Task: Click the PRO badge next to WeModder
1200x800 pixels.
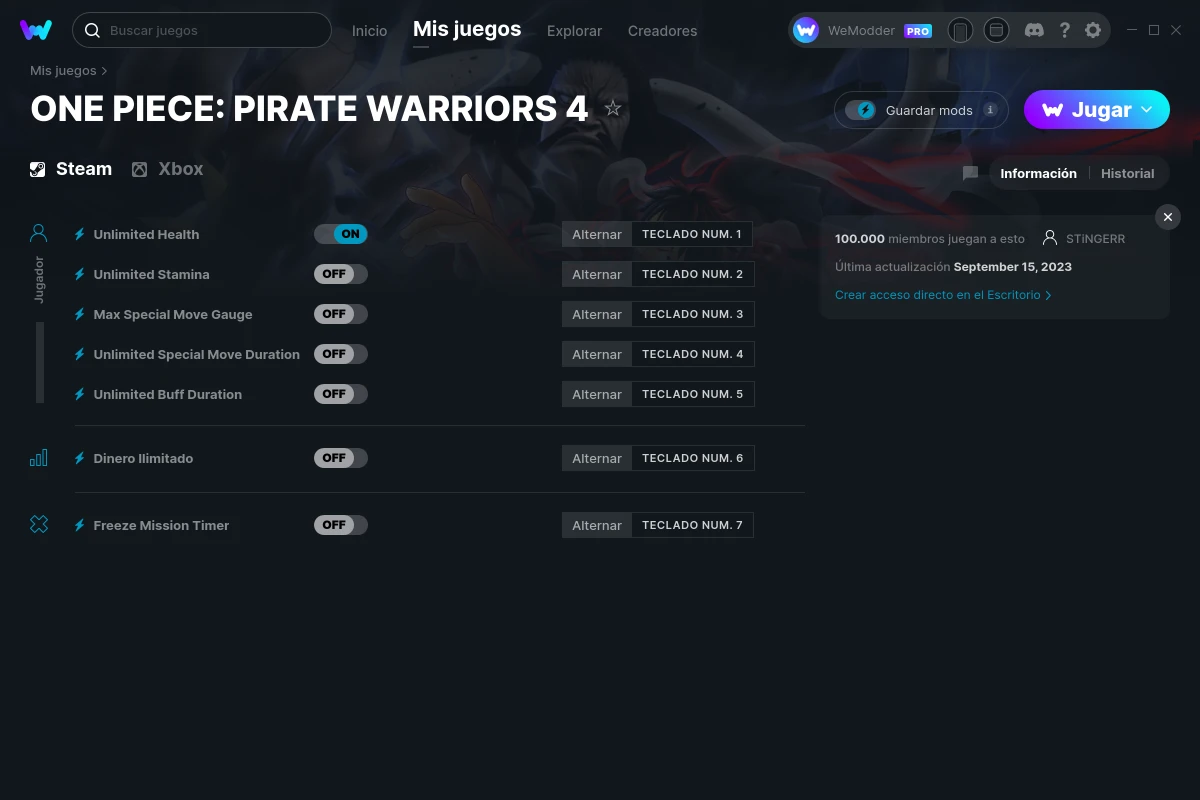Action: tap(918, 31)
